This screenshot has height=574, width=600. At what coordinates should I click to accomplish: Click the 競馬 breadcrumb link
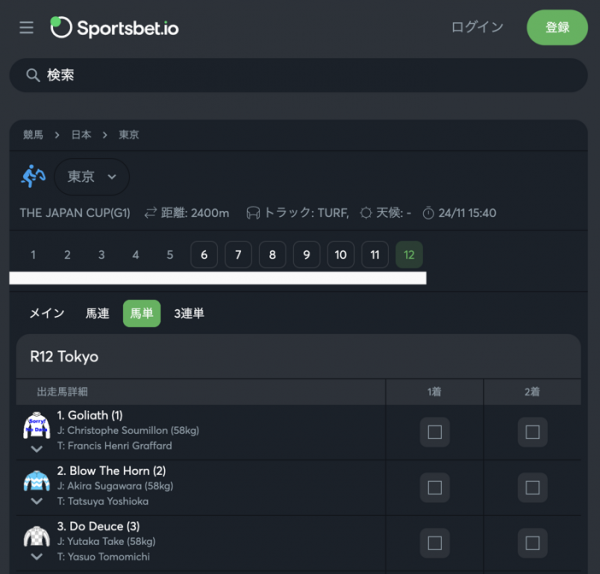point(33,135)
